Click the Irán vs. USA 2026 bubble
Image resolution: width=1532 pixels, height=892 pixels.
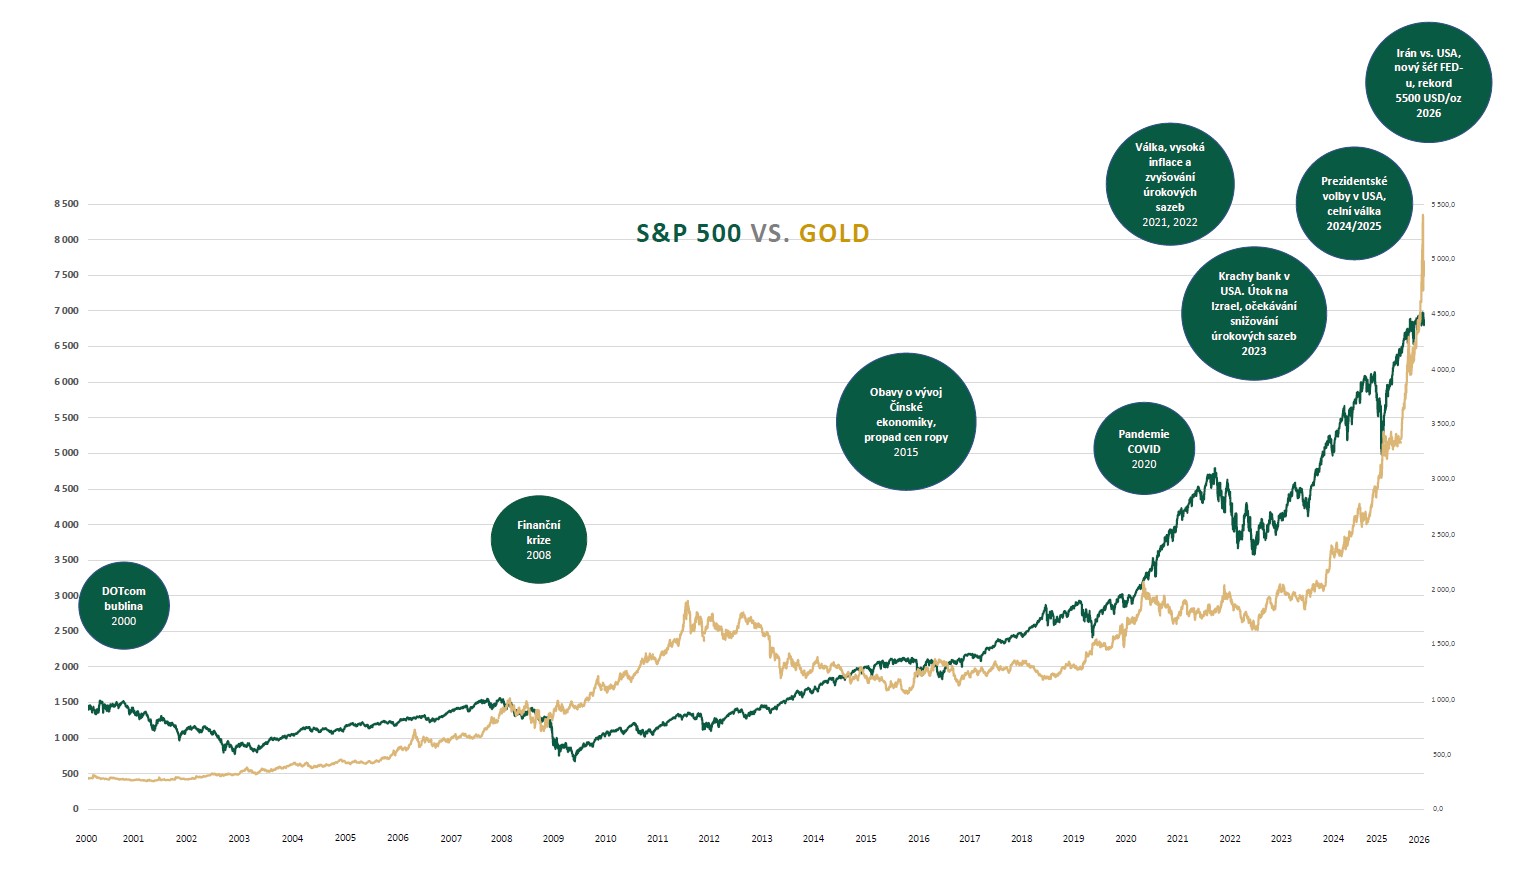click(1428, 83)
